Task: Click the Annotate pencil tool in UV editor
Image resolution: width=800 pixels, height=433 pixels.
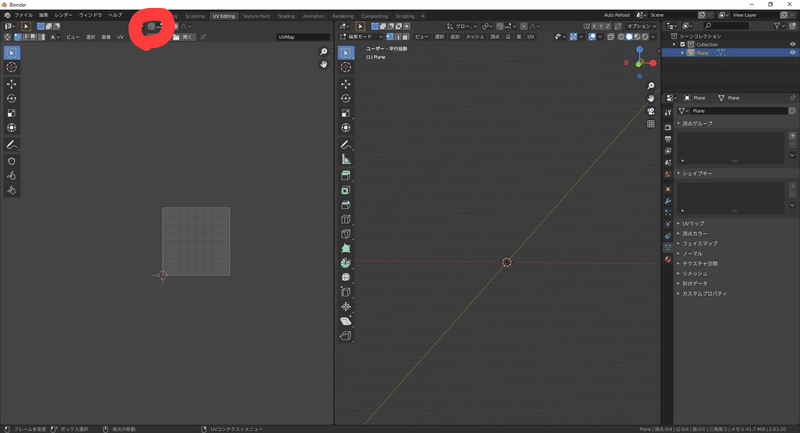Action: point(12,144)
